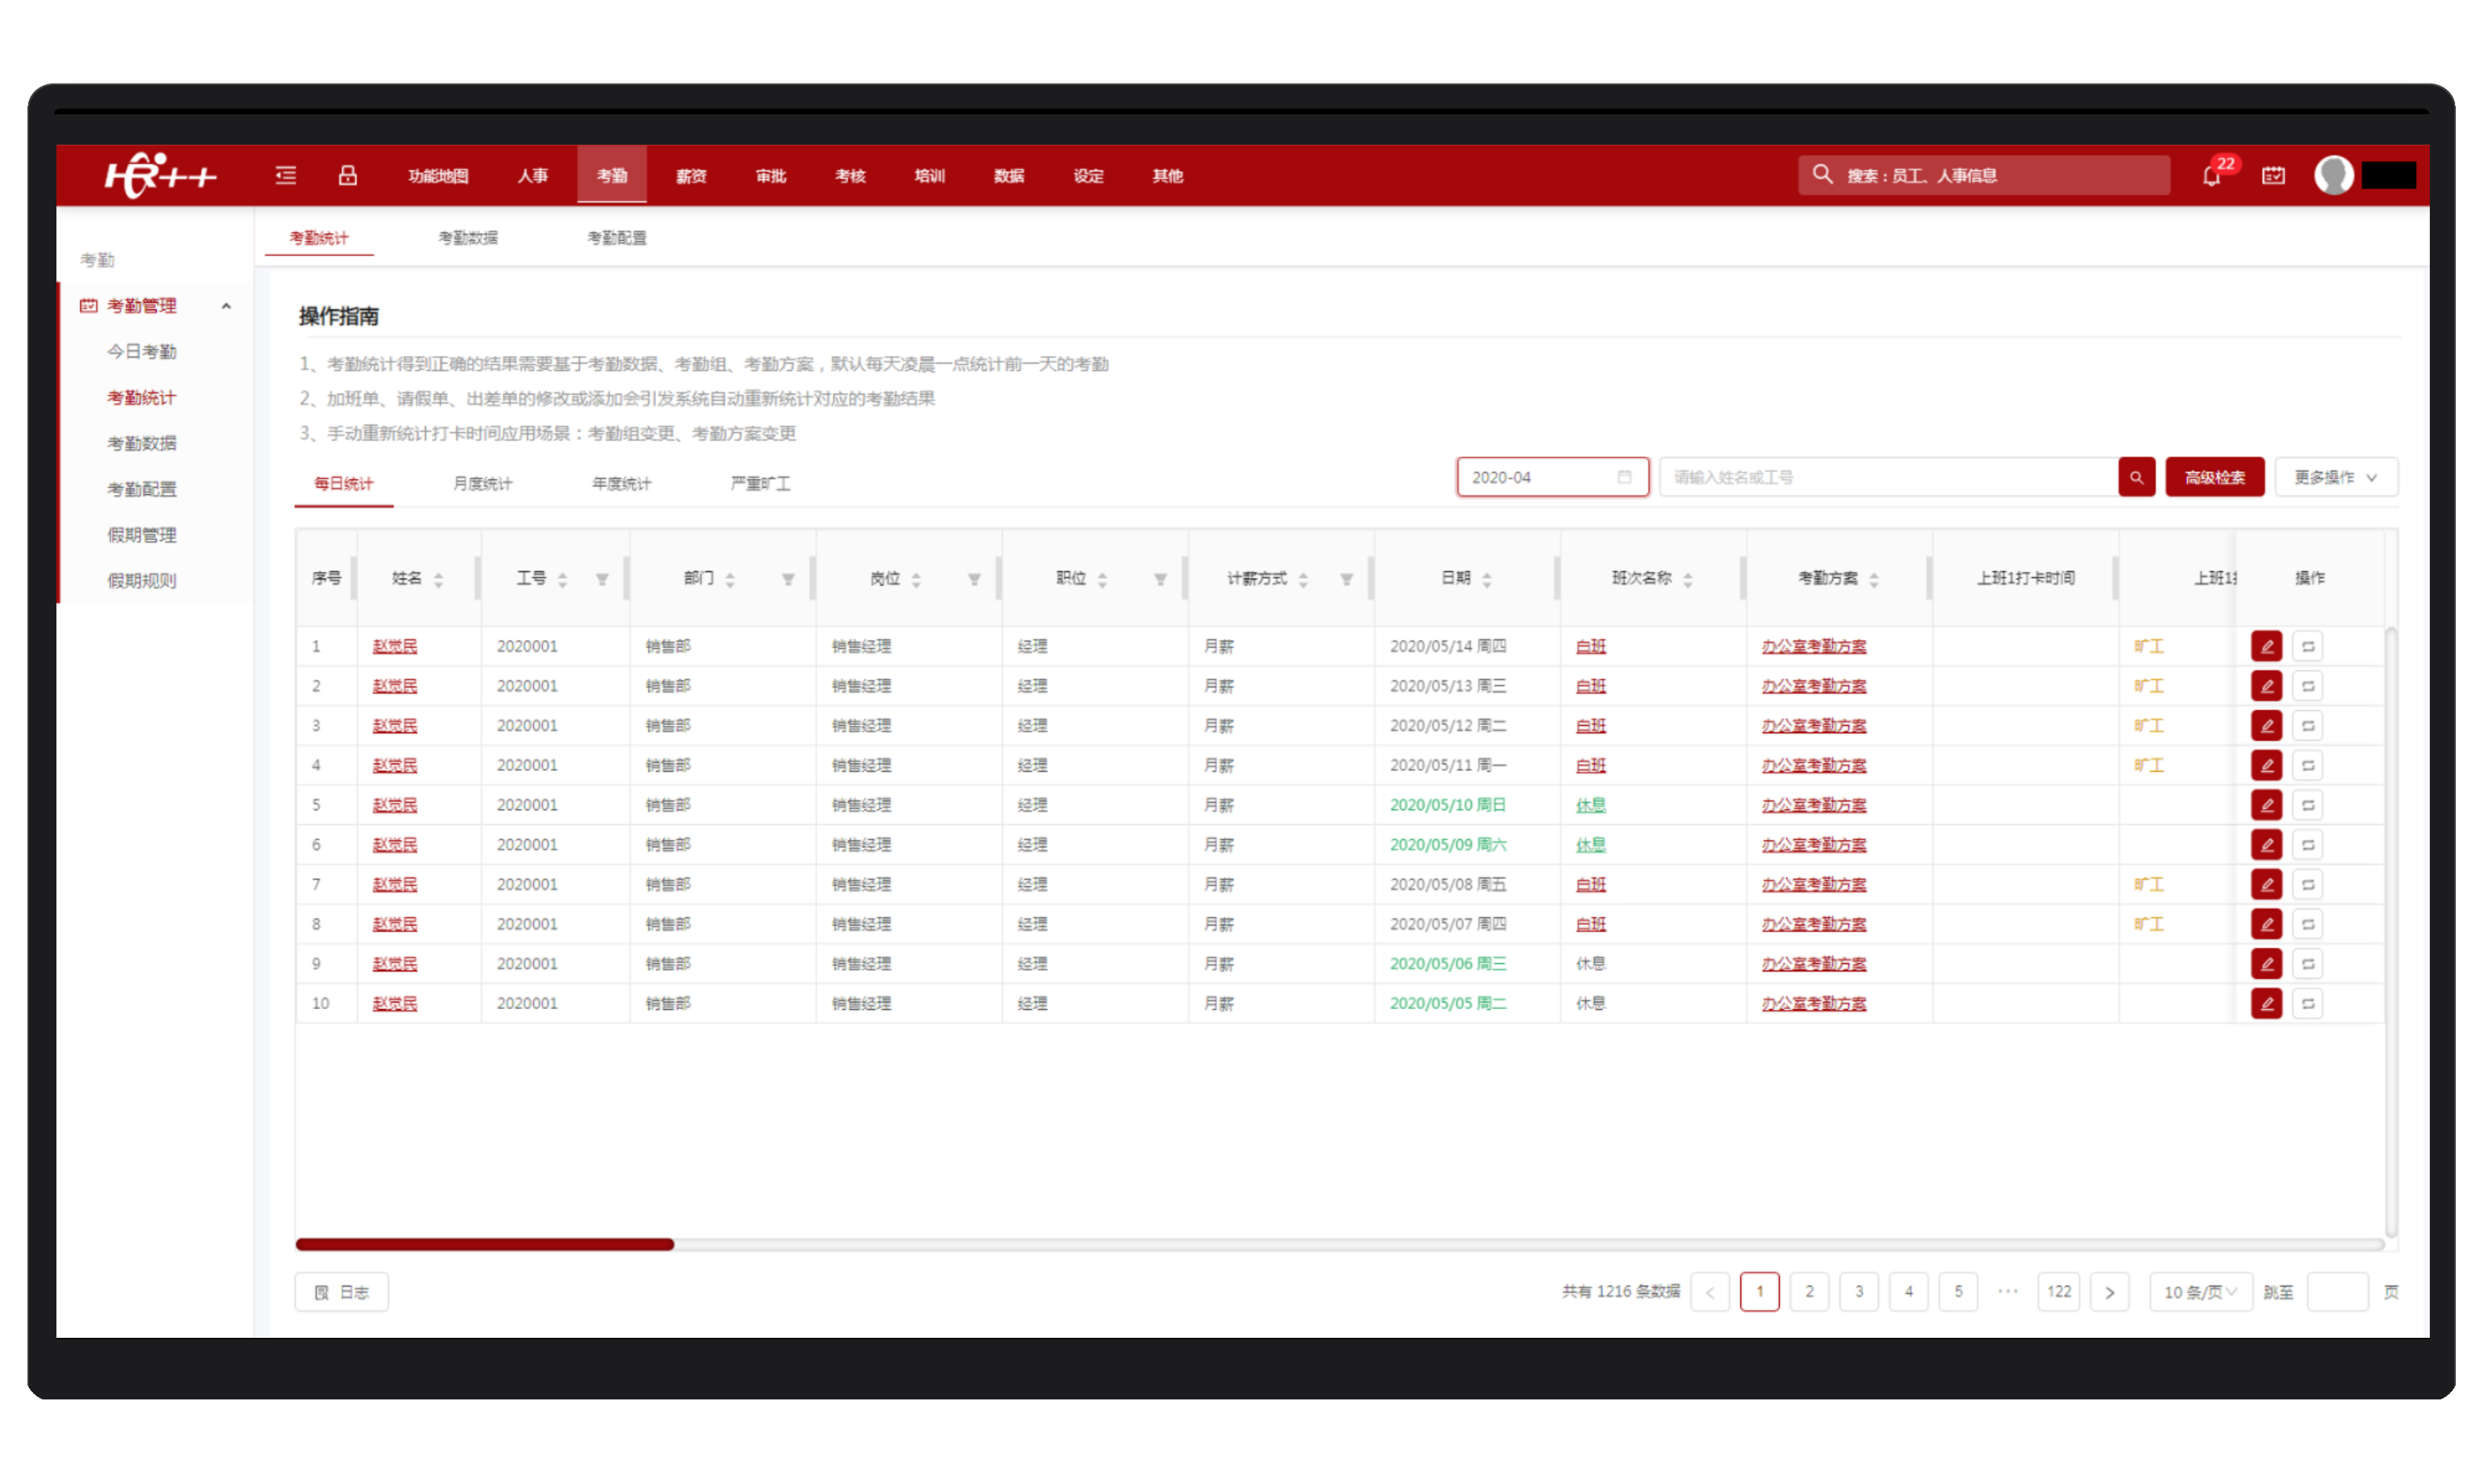Open the calendar icon in top bar
The image size is (2484, 1484).
[2273, 176]
